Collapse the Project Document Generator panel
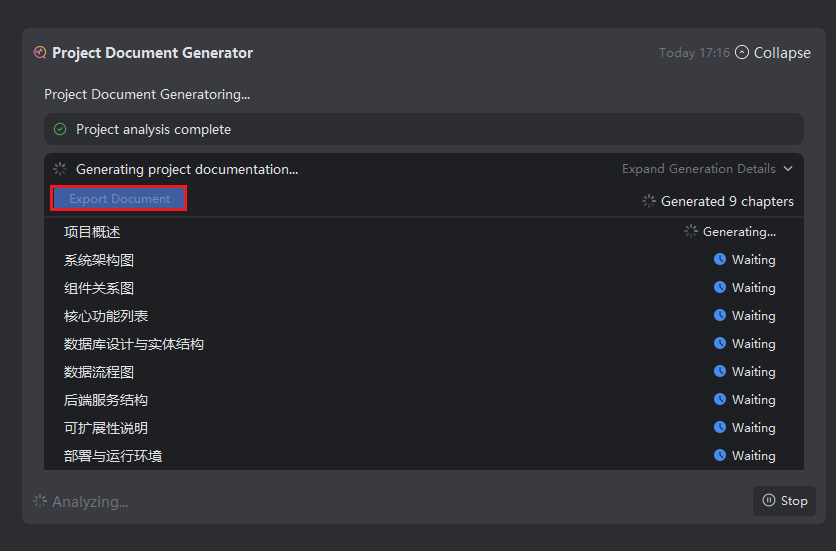836x551 pixels. (773, 53)
